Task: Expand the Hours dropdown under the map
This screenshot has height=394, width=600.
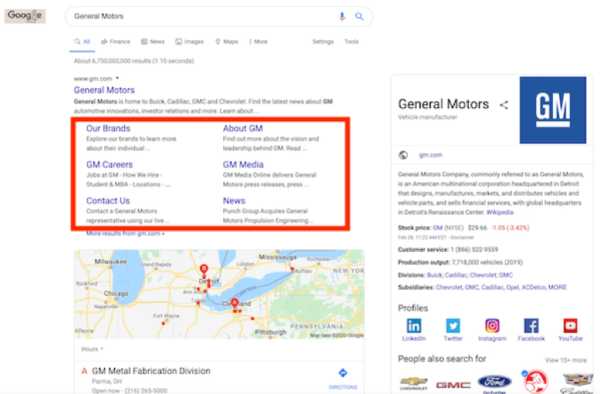Action: pyautogui.click(x=92, y=349)
